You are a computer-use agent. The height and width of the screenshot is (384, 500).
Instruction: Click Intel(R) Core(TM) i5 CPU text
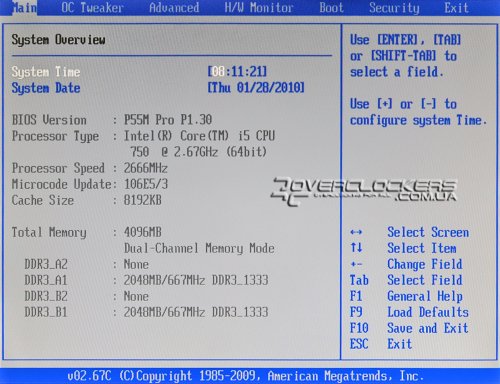199,136
